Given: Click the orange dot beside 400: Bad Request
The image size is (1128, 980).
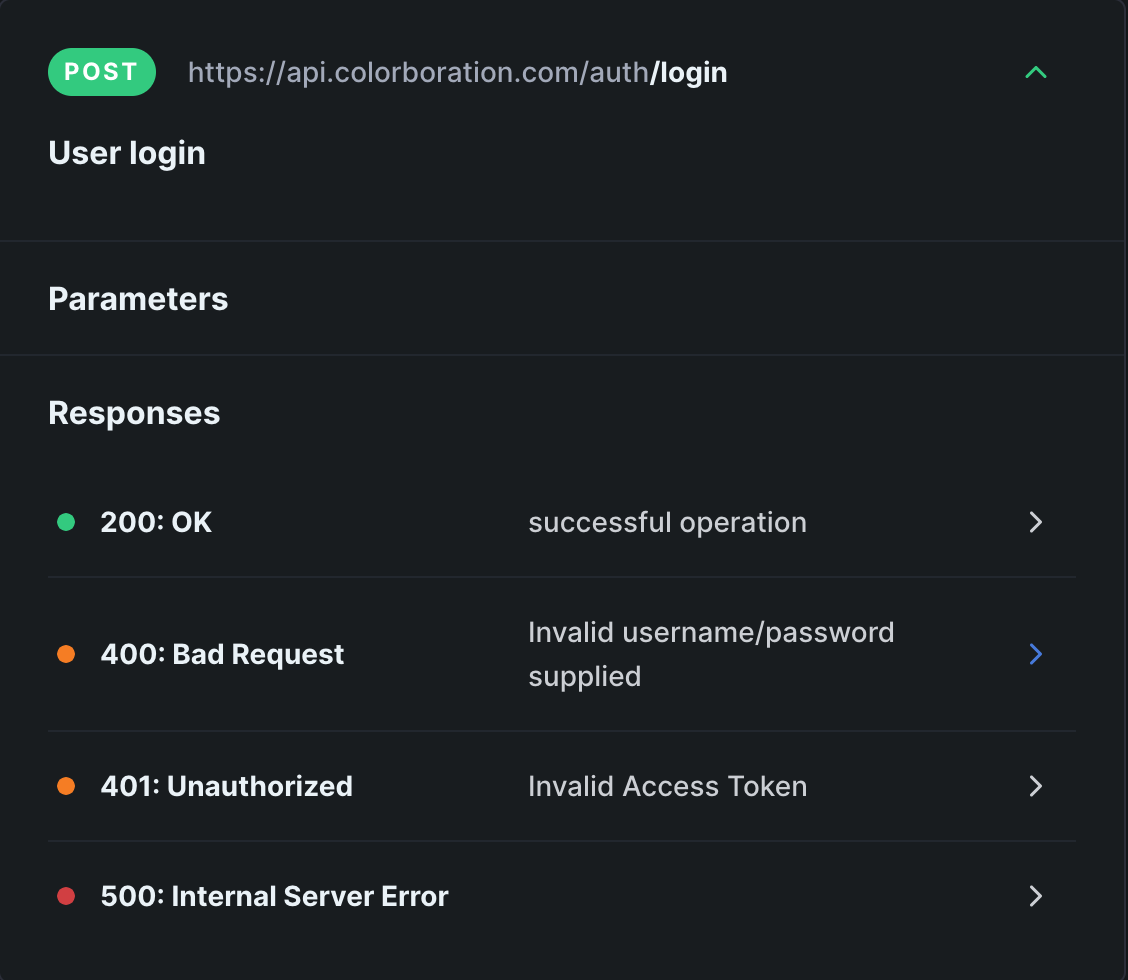Looking at the screenshot, I should pyautogui.click(x=66, y=654).
